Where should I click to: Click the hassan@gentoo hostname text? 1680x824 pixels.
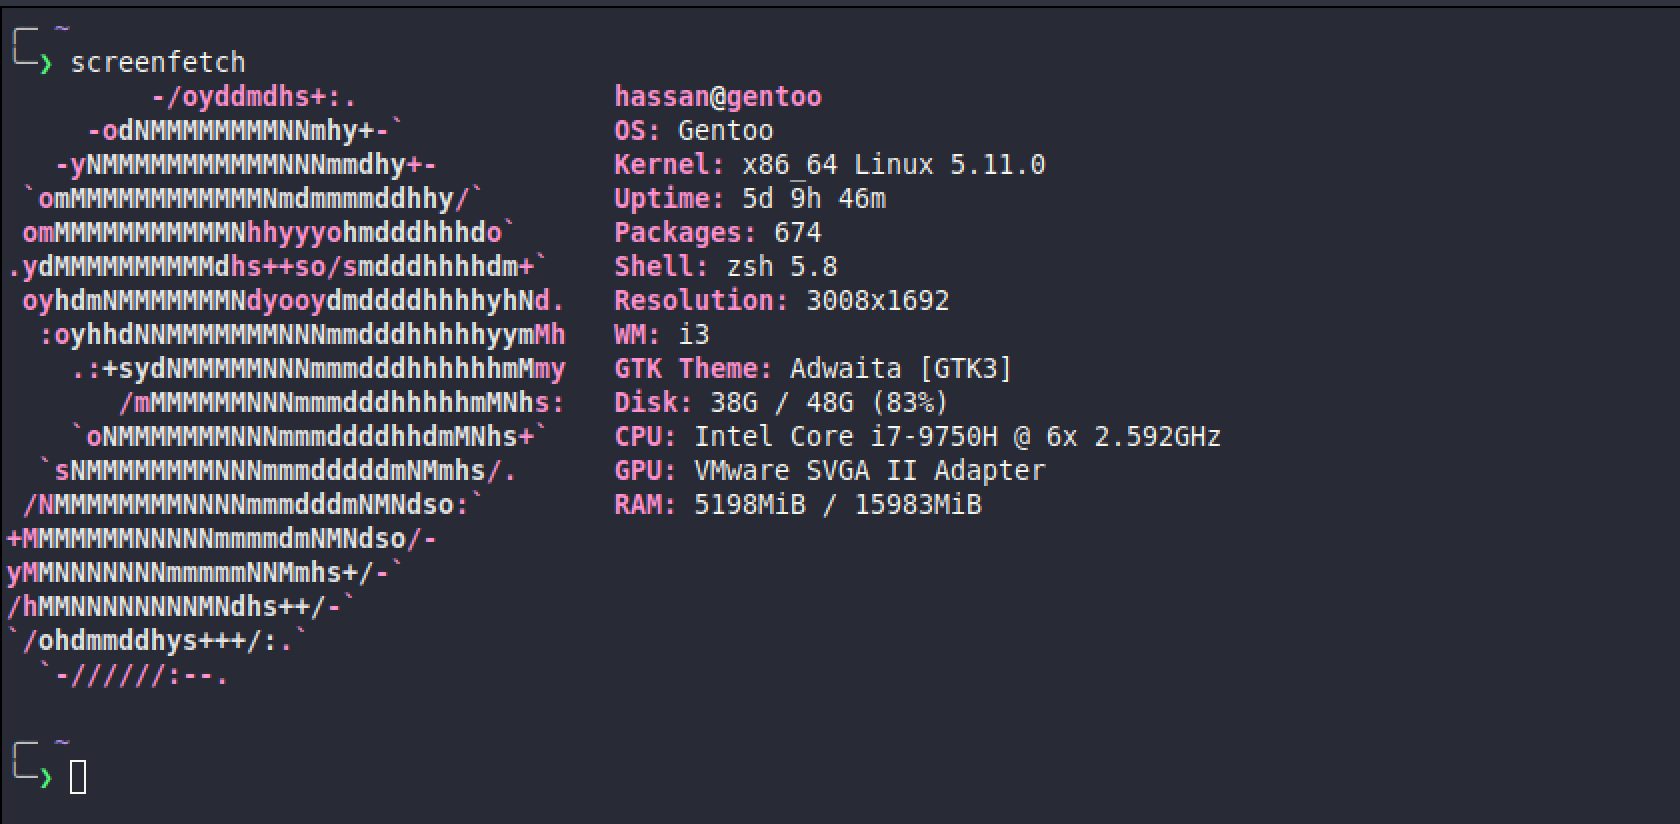tap(717, 97)
